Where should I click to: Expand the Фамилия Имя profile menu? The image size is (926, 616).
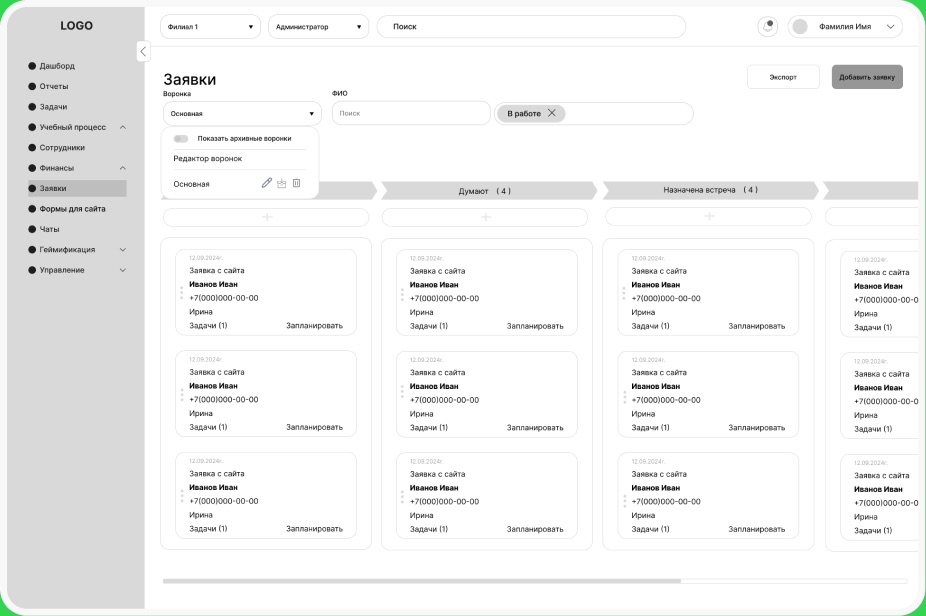point(890,27)
